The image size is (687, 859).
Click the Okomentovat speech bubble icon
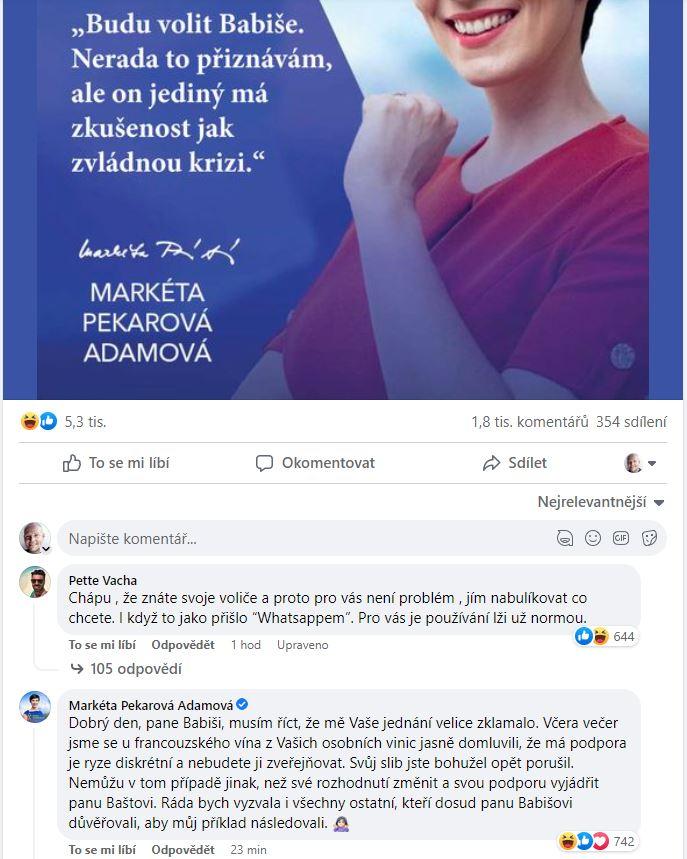coord(264,463)
